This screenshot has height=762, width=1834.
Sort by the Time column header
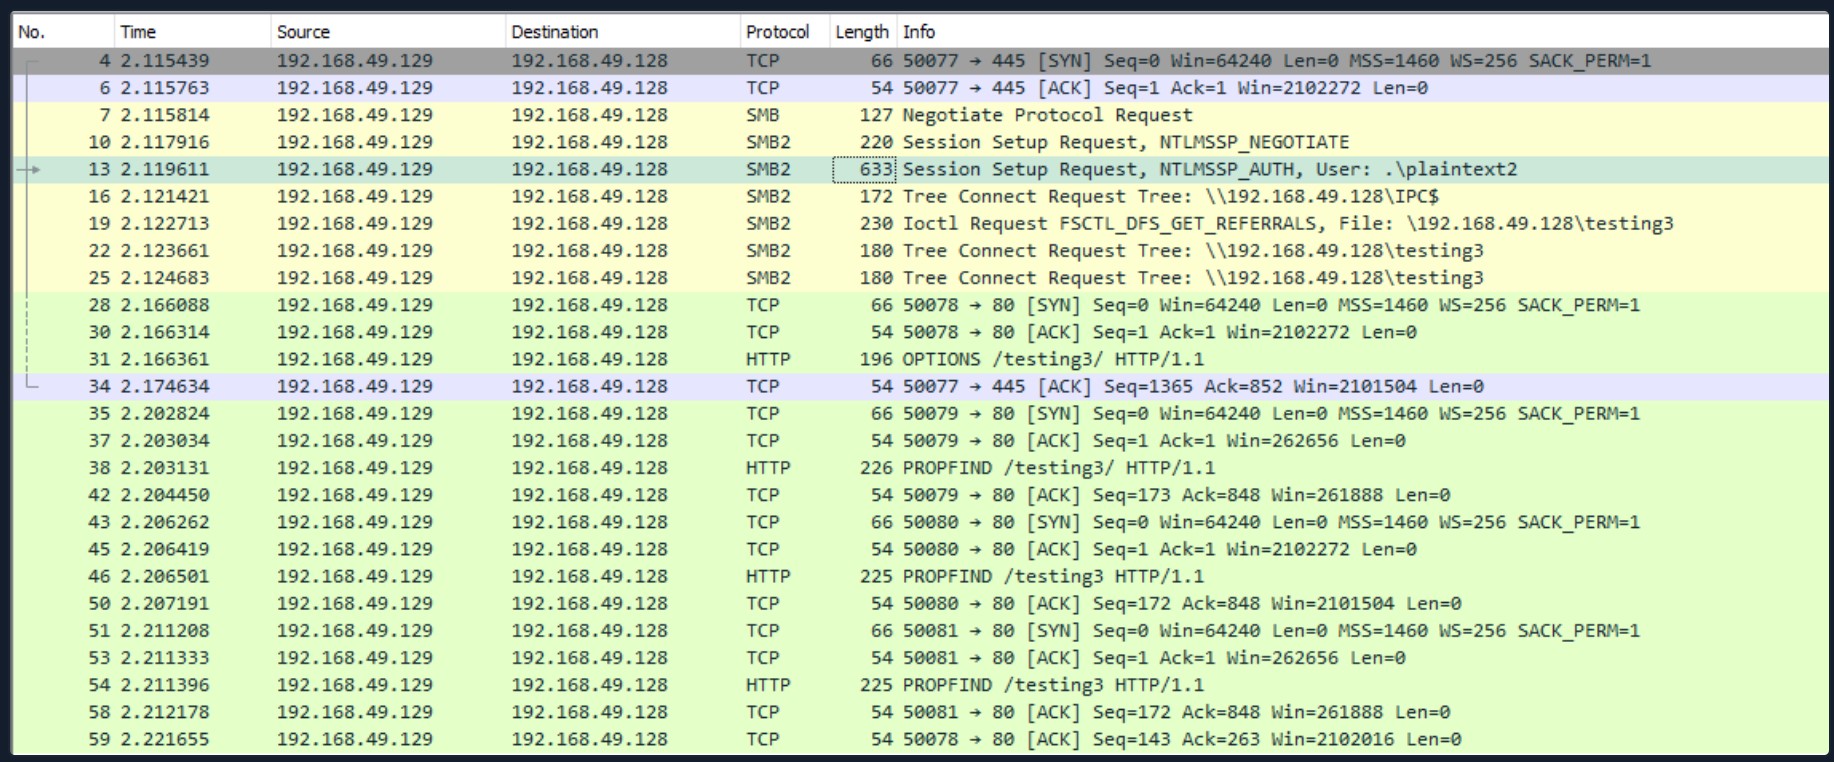tap(192, 32)
